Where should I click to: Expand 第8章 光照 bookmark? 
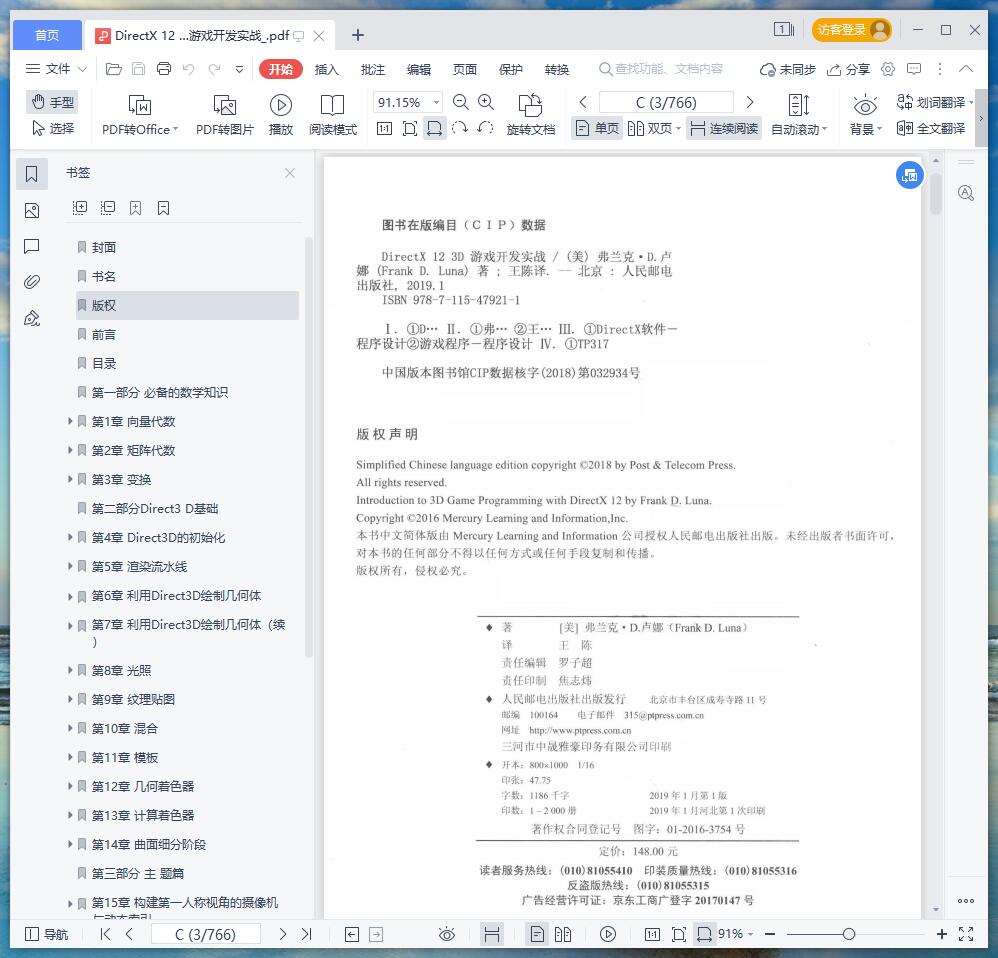point(70,670)
